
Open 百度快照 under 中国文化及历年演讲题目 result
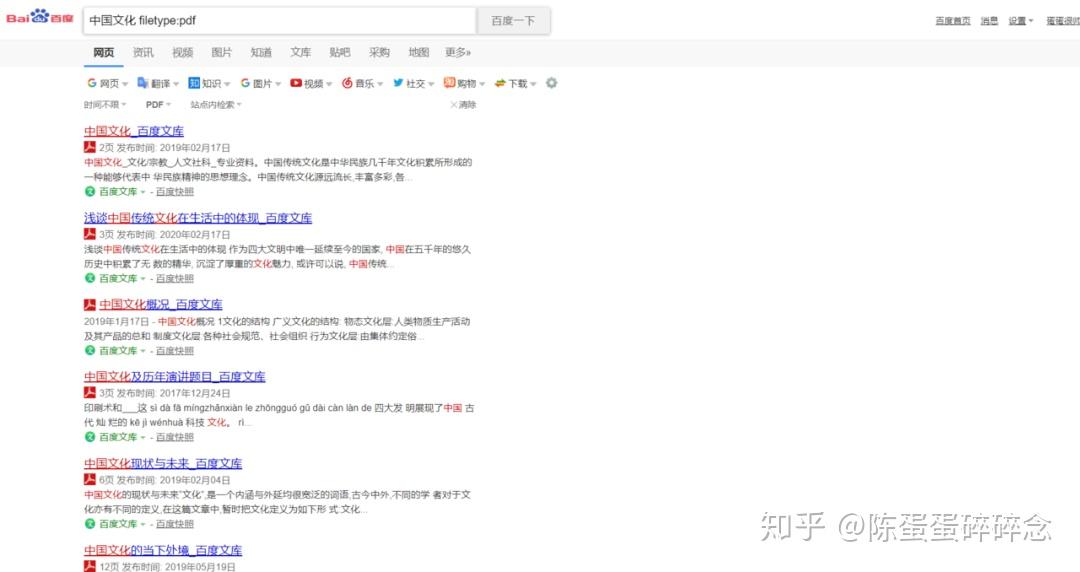(174, 437)
